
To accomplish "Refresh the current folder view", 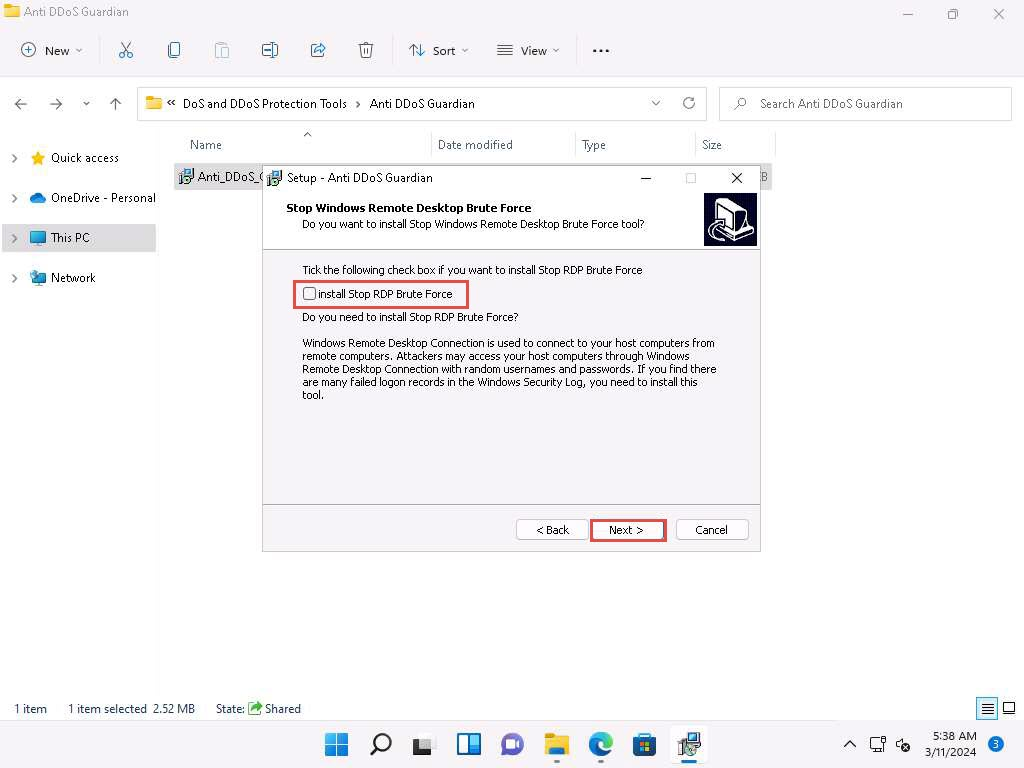I will (x=688, y=103).
